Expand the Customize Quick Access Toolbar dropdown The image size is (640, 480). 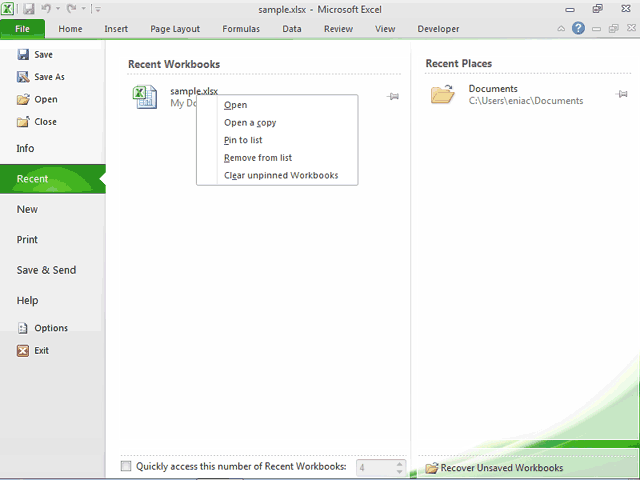pos(98,9)
